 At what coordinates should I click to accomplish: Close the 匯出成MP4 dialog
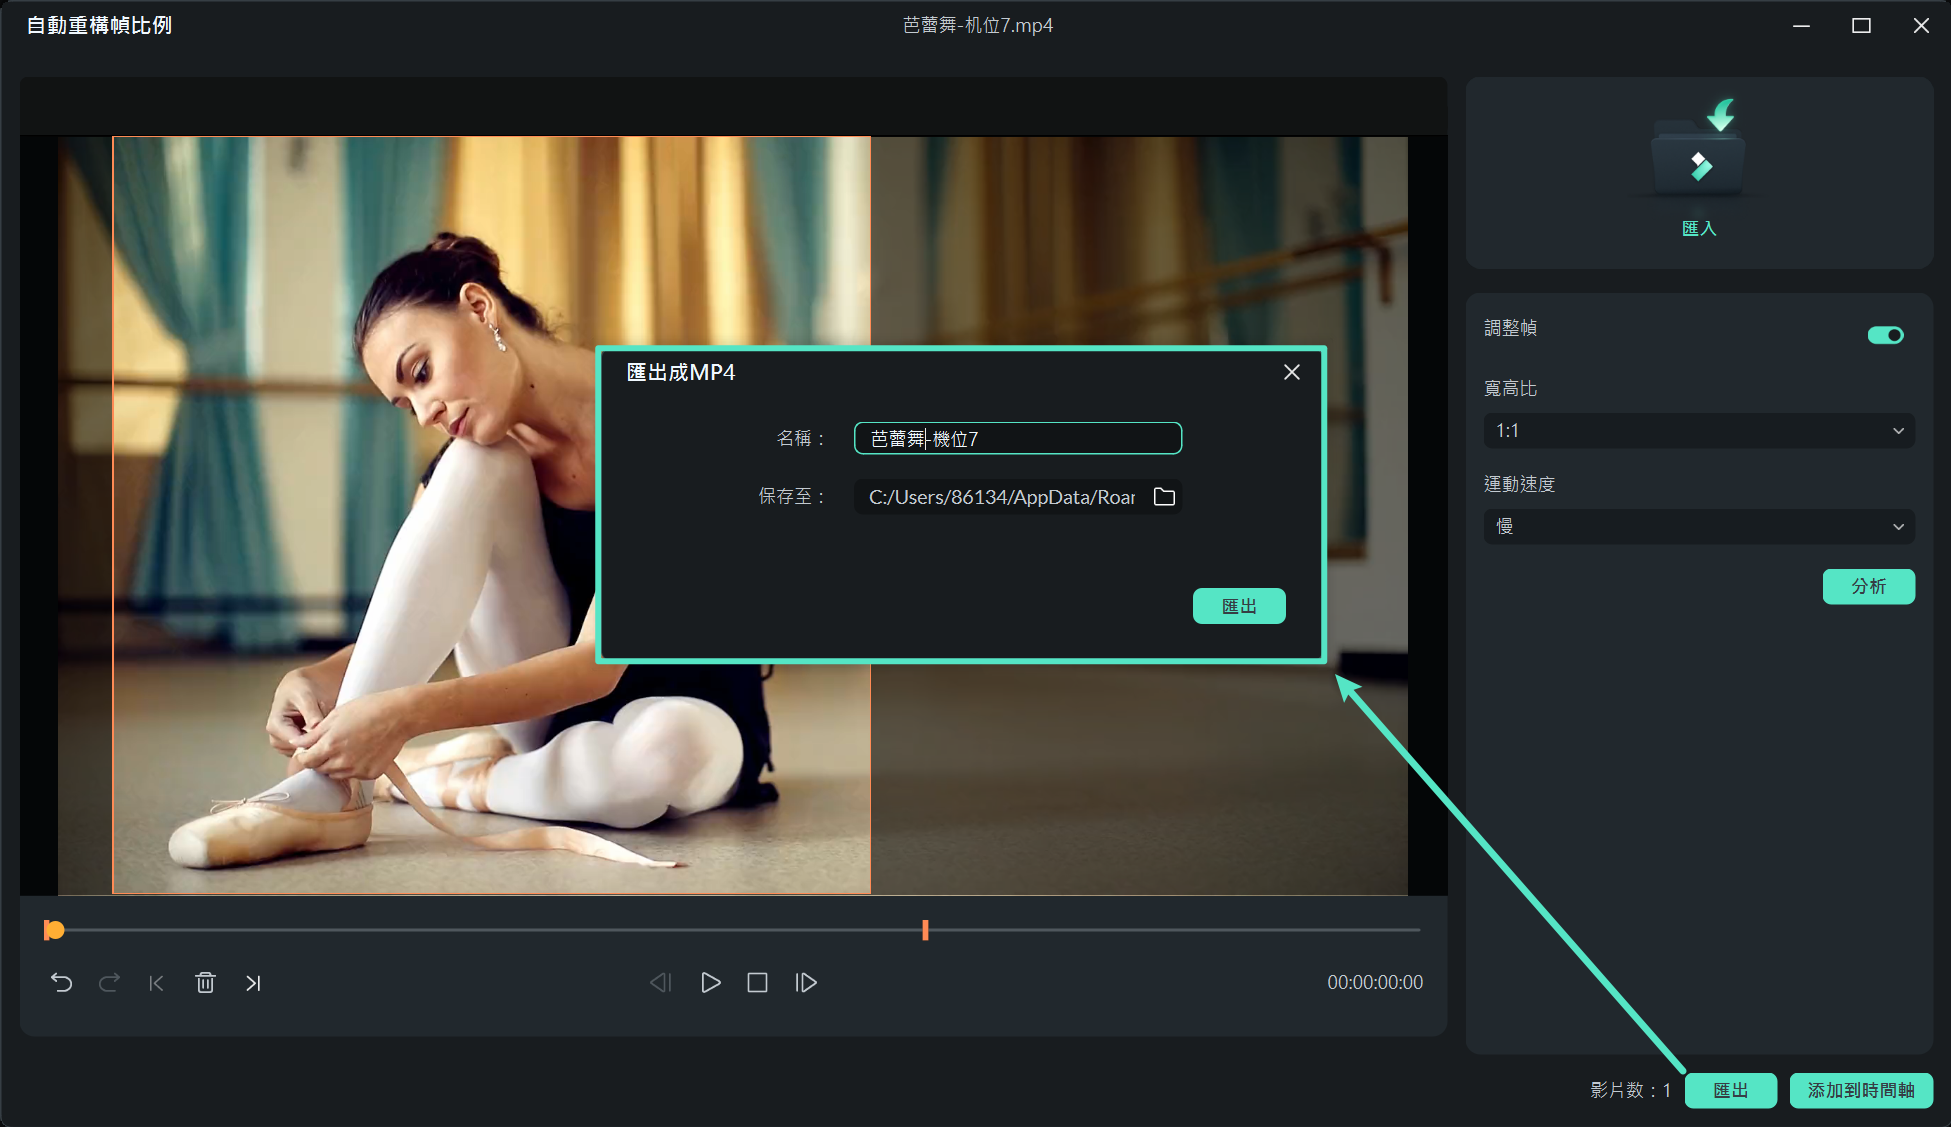point(1291,372)
